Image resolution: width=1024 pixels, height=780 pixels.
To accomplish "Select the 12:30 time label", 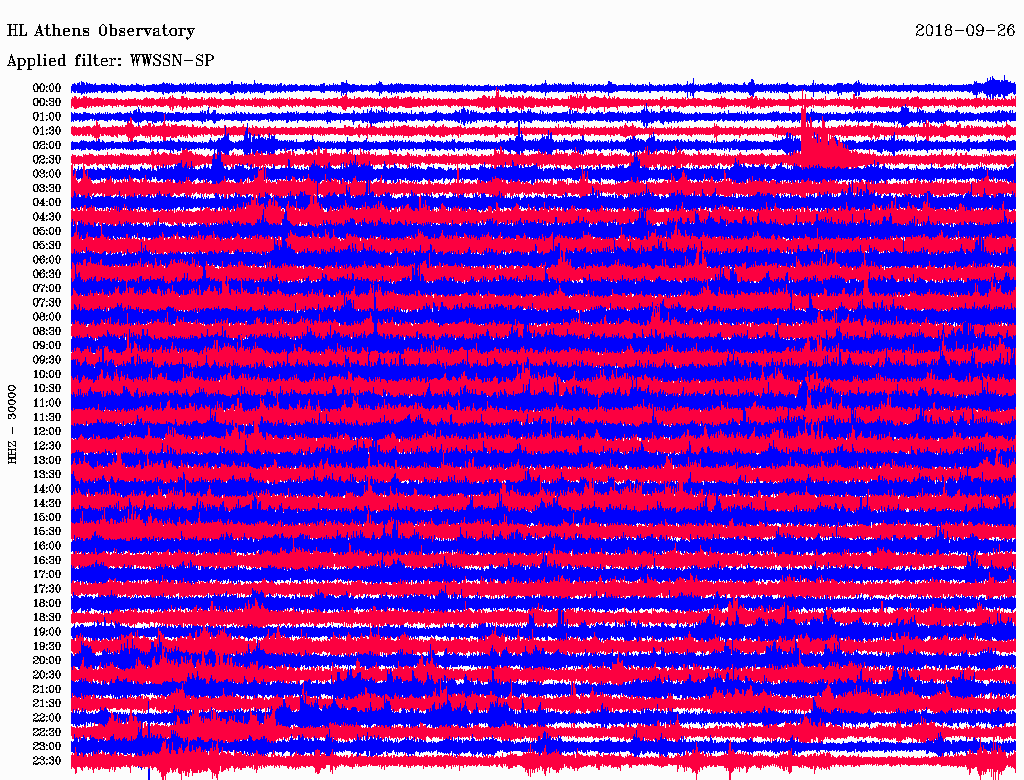I will coord(47,446).
